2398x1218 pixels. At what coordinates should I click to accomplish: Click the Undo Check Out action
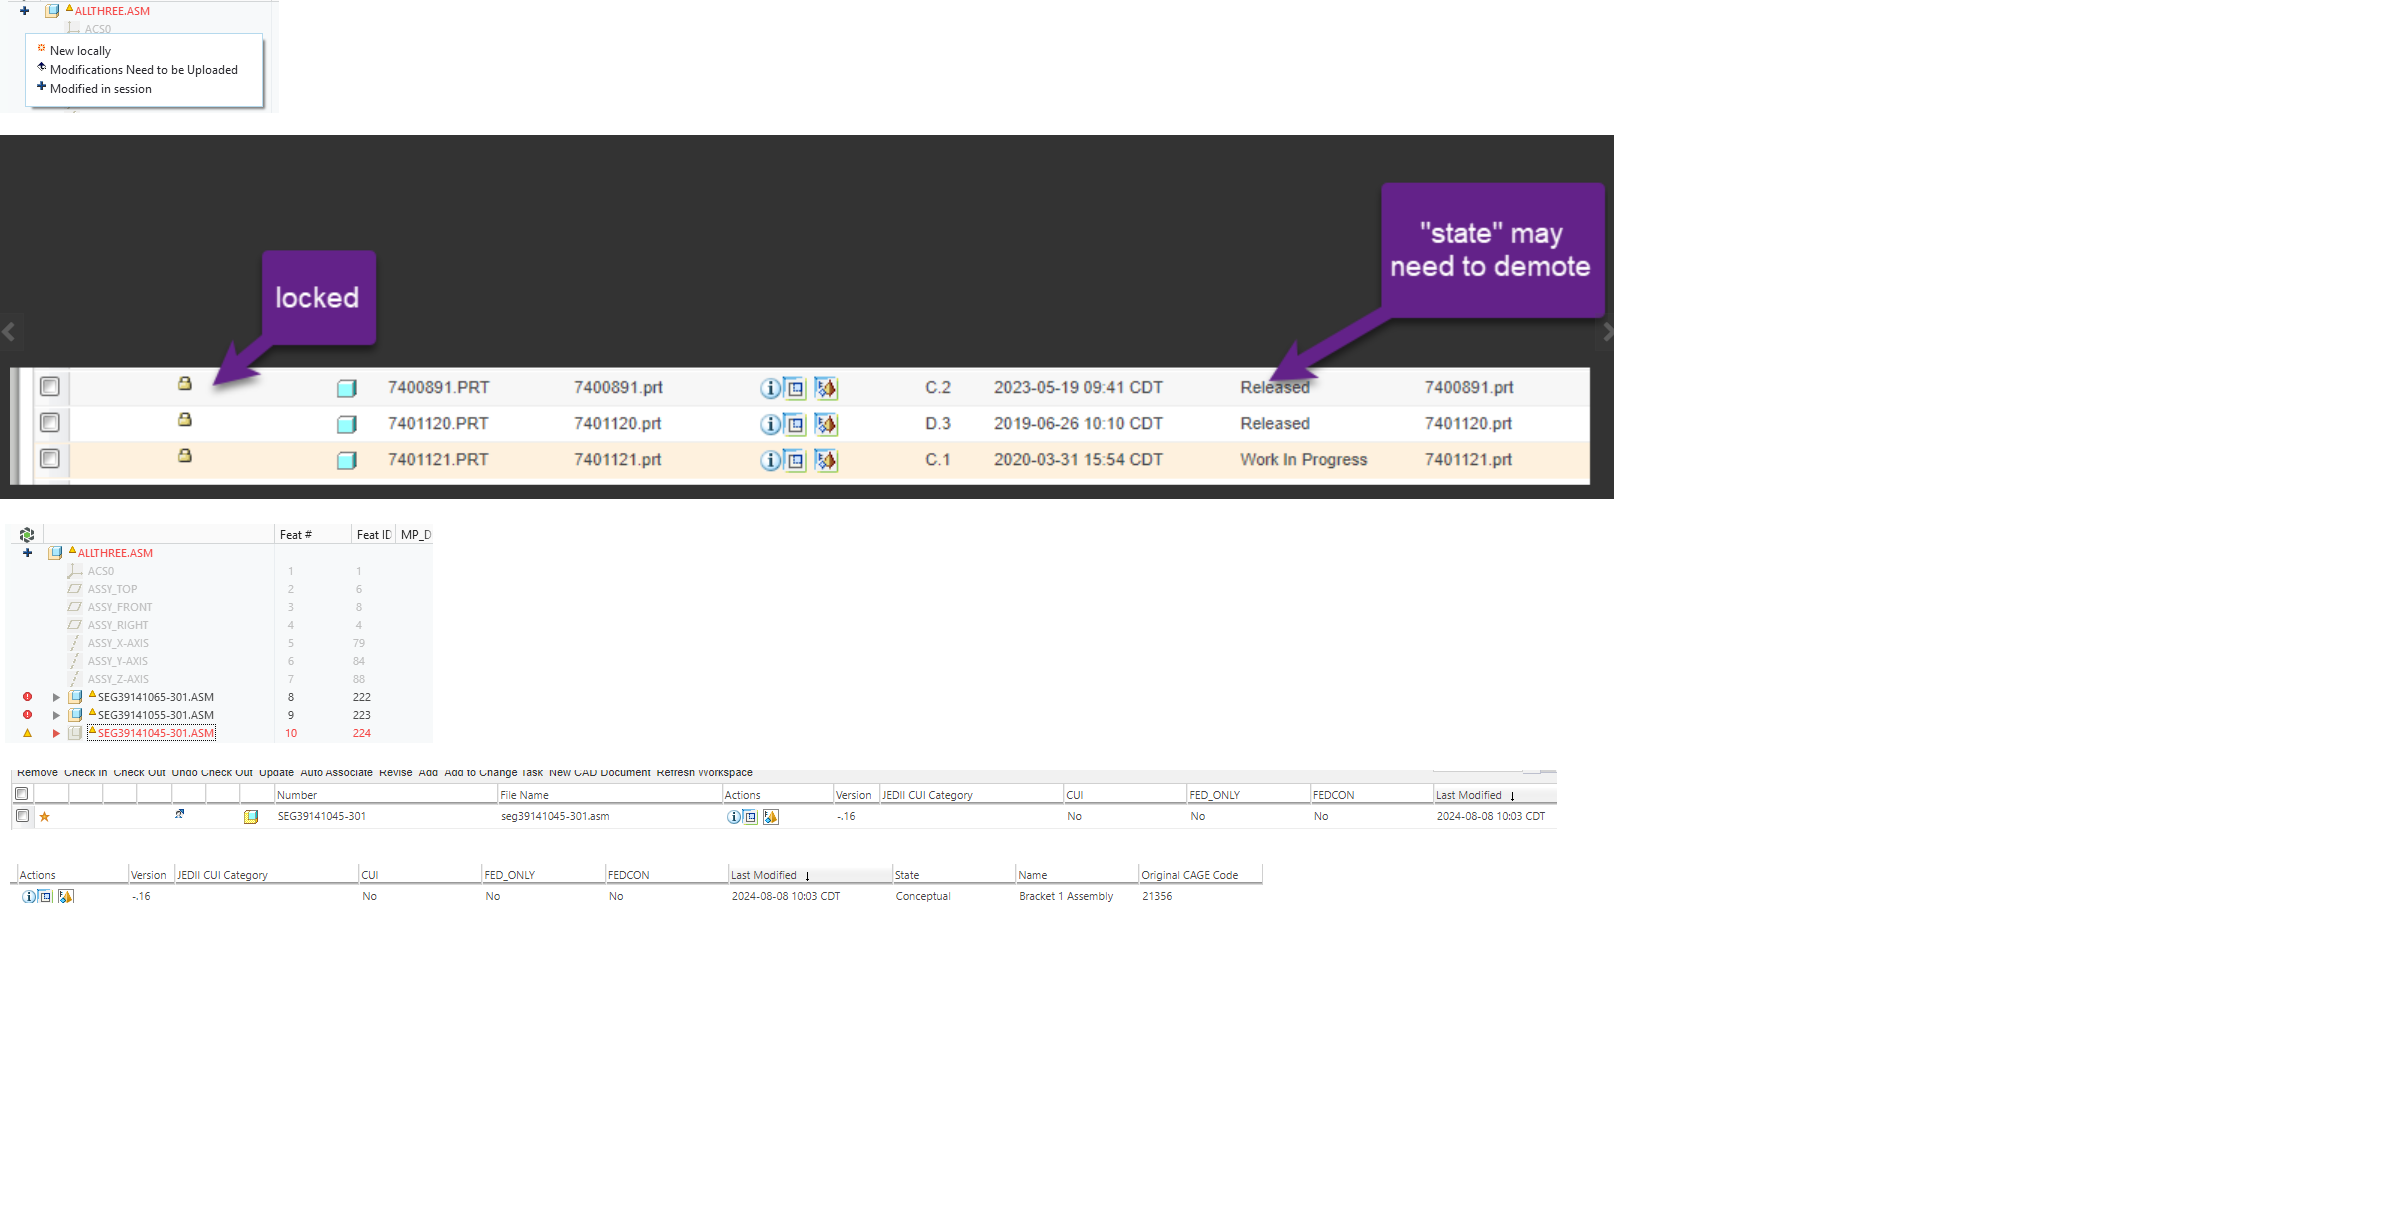tap(211, 772)
